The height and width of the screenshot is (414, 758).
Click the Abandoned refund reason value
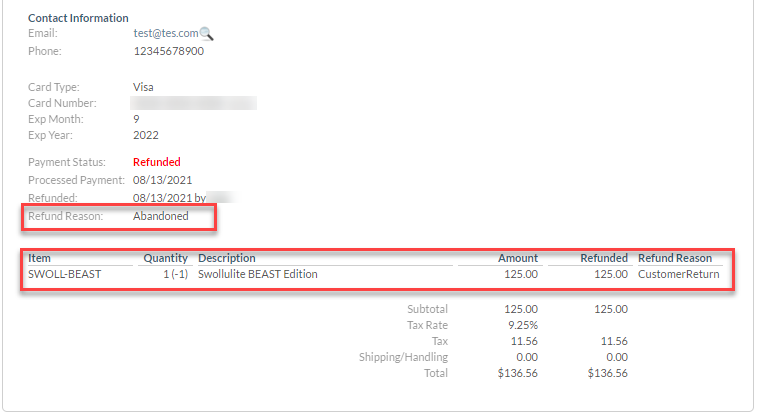pos(160,216)
